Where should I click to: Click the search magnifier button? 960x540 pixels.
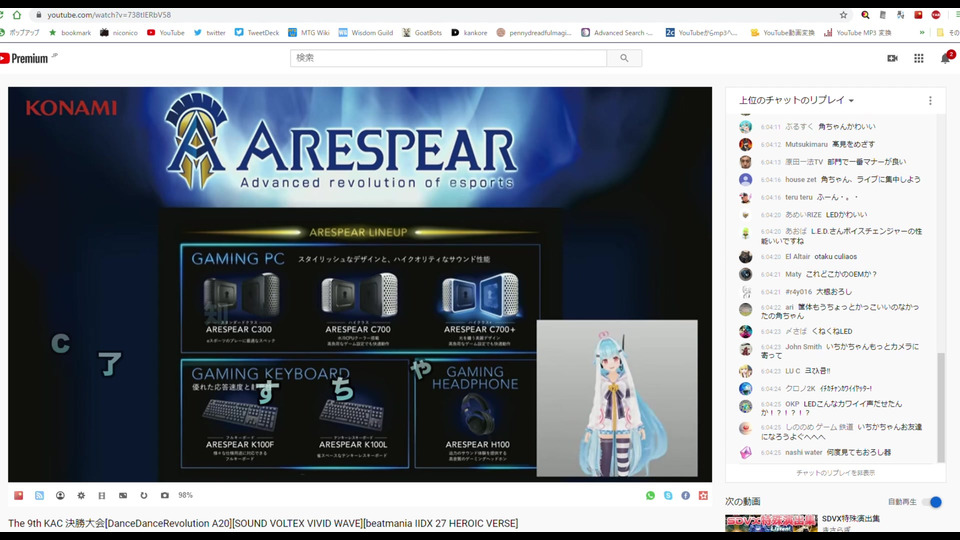click(624, 58)
